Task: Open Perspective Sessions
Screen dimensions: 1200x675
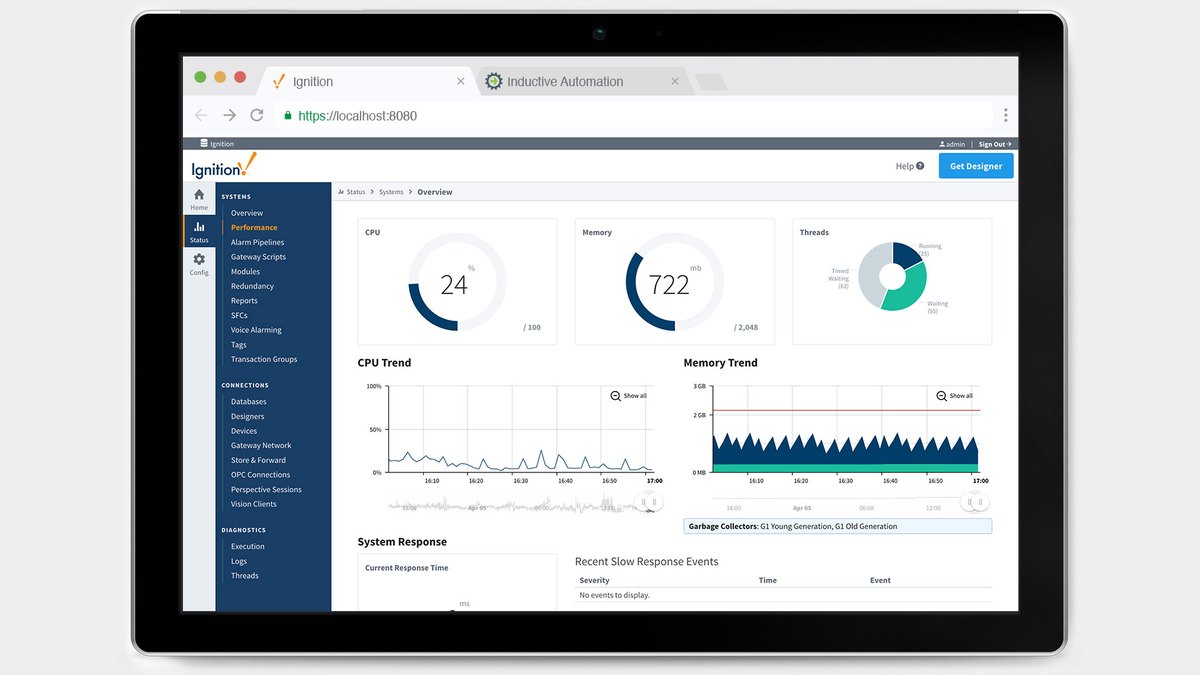Action: coord(266,490)
